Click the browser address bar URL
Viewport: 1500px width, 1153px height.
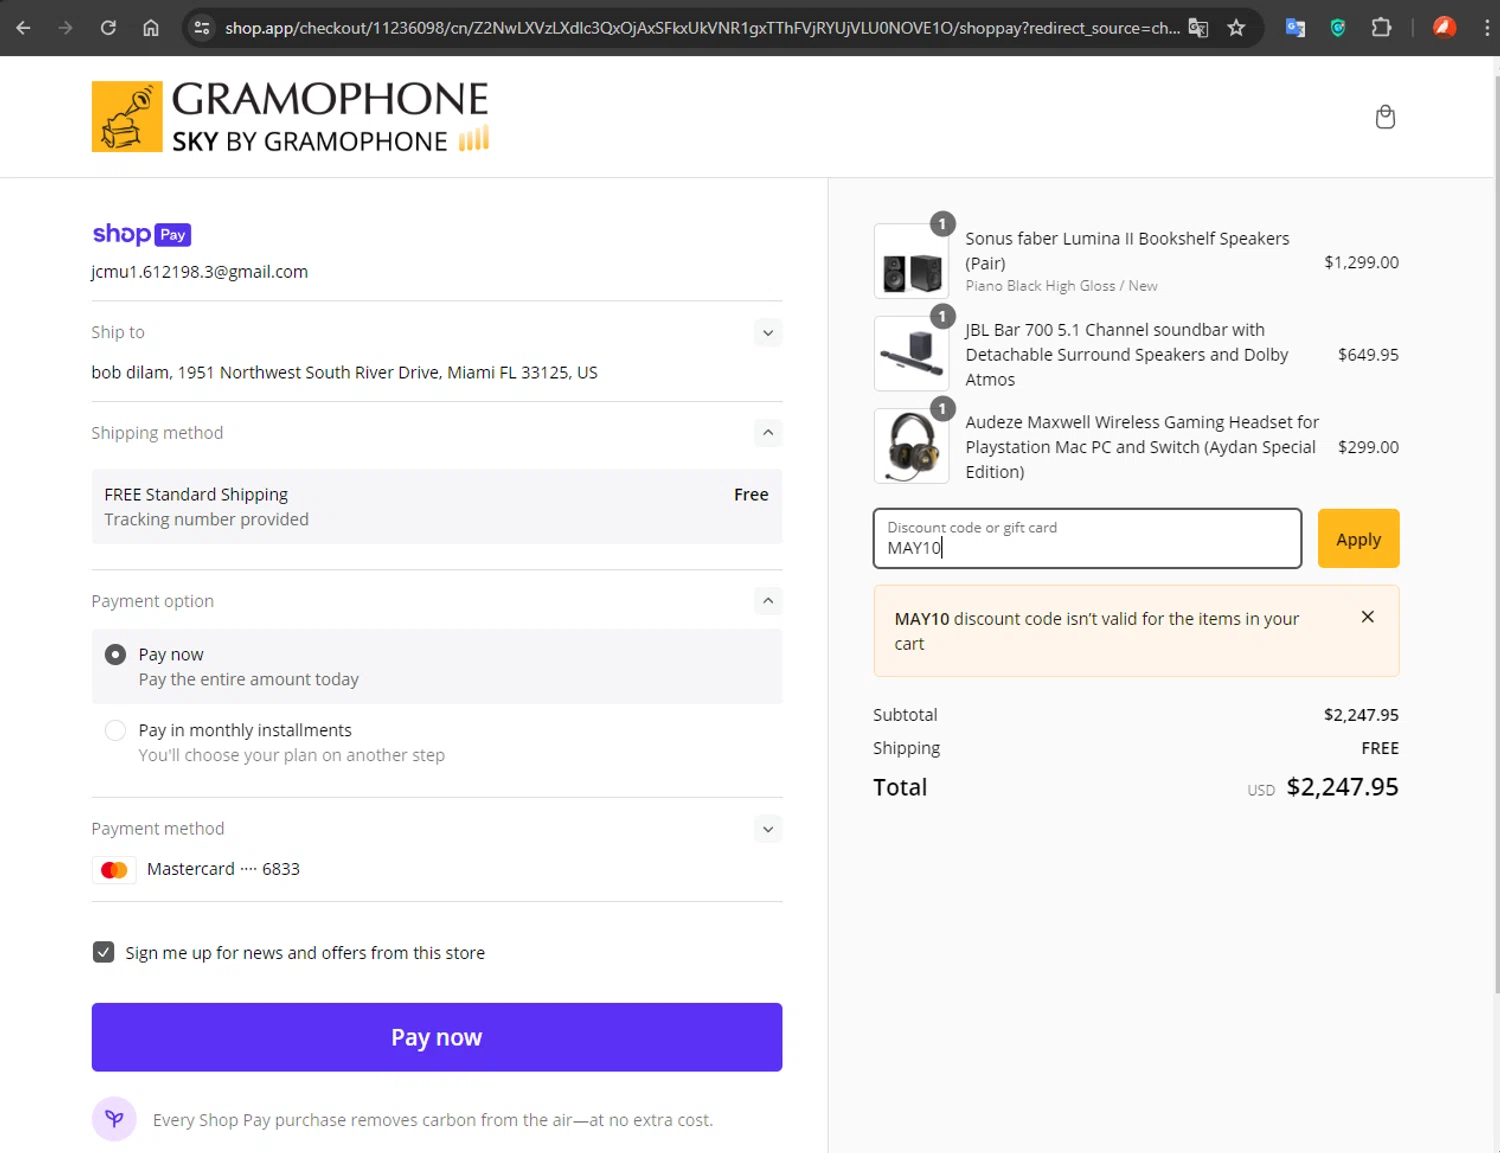(702, 28)
